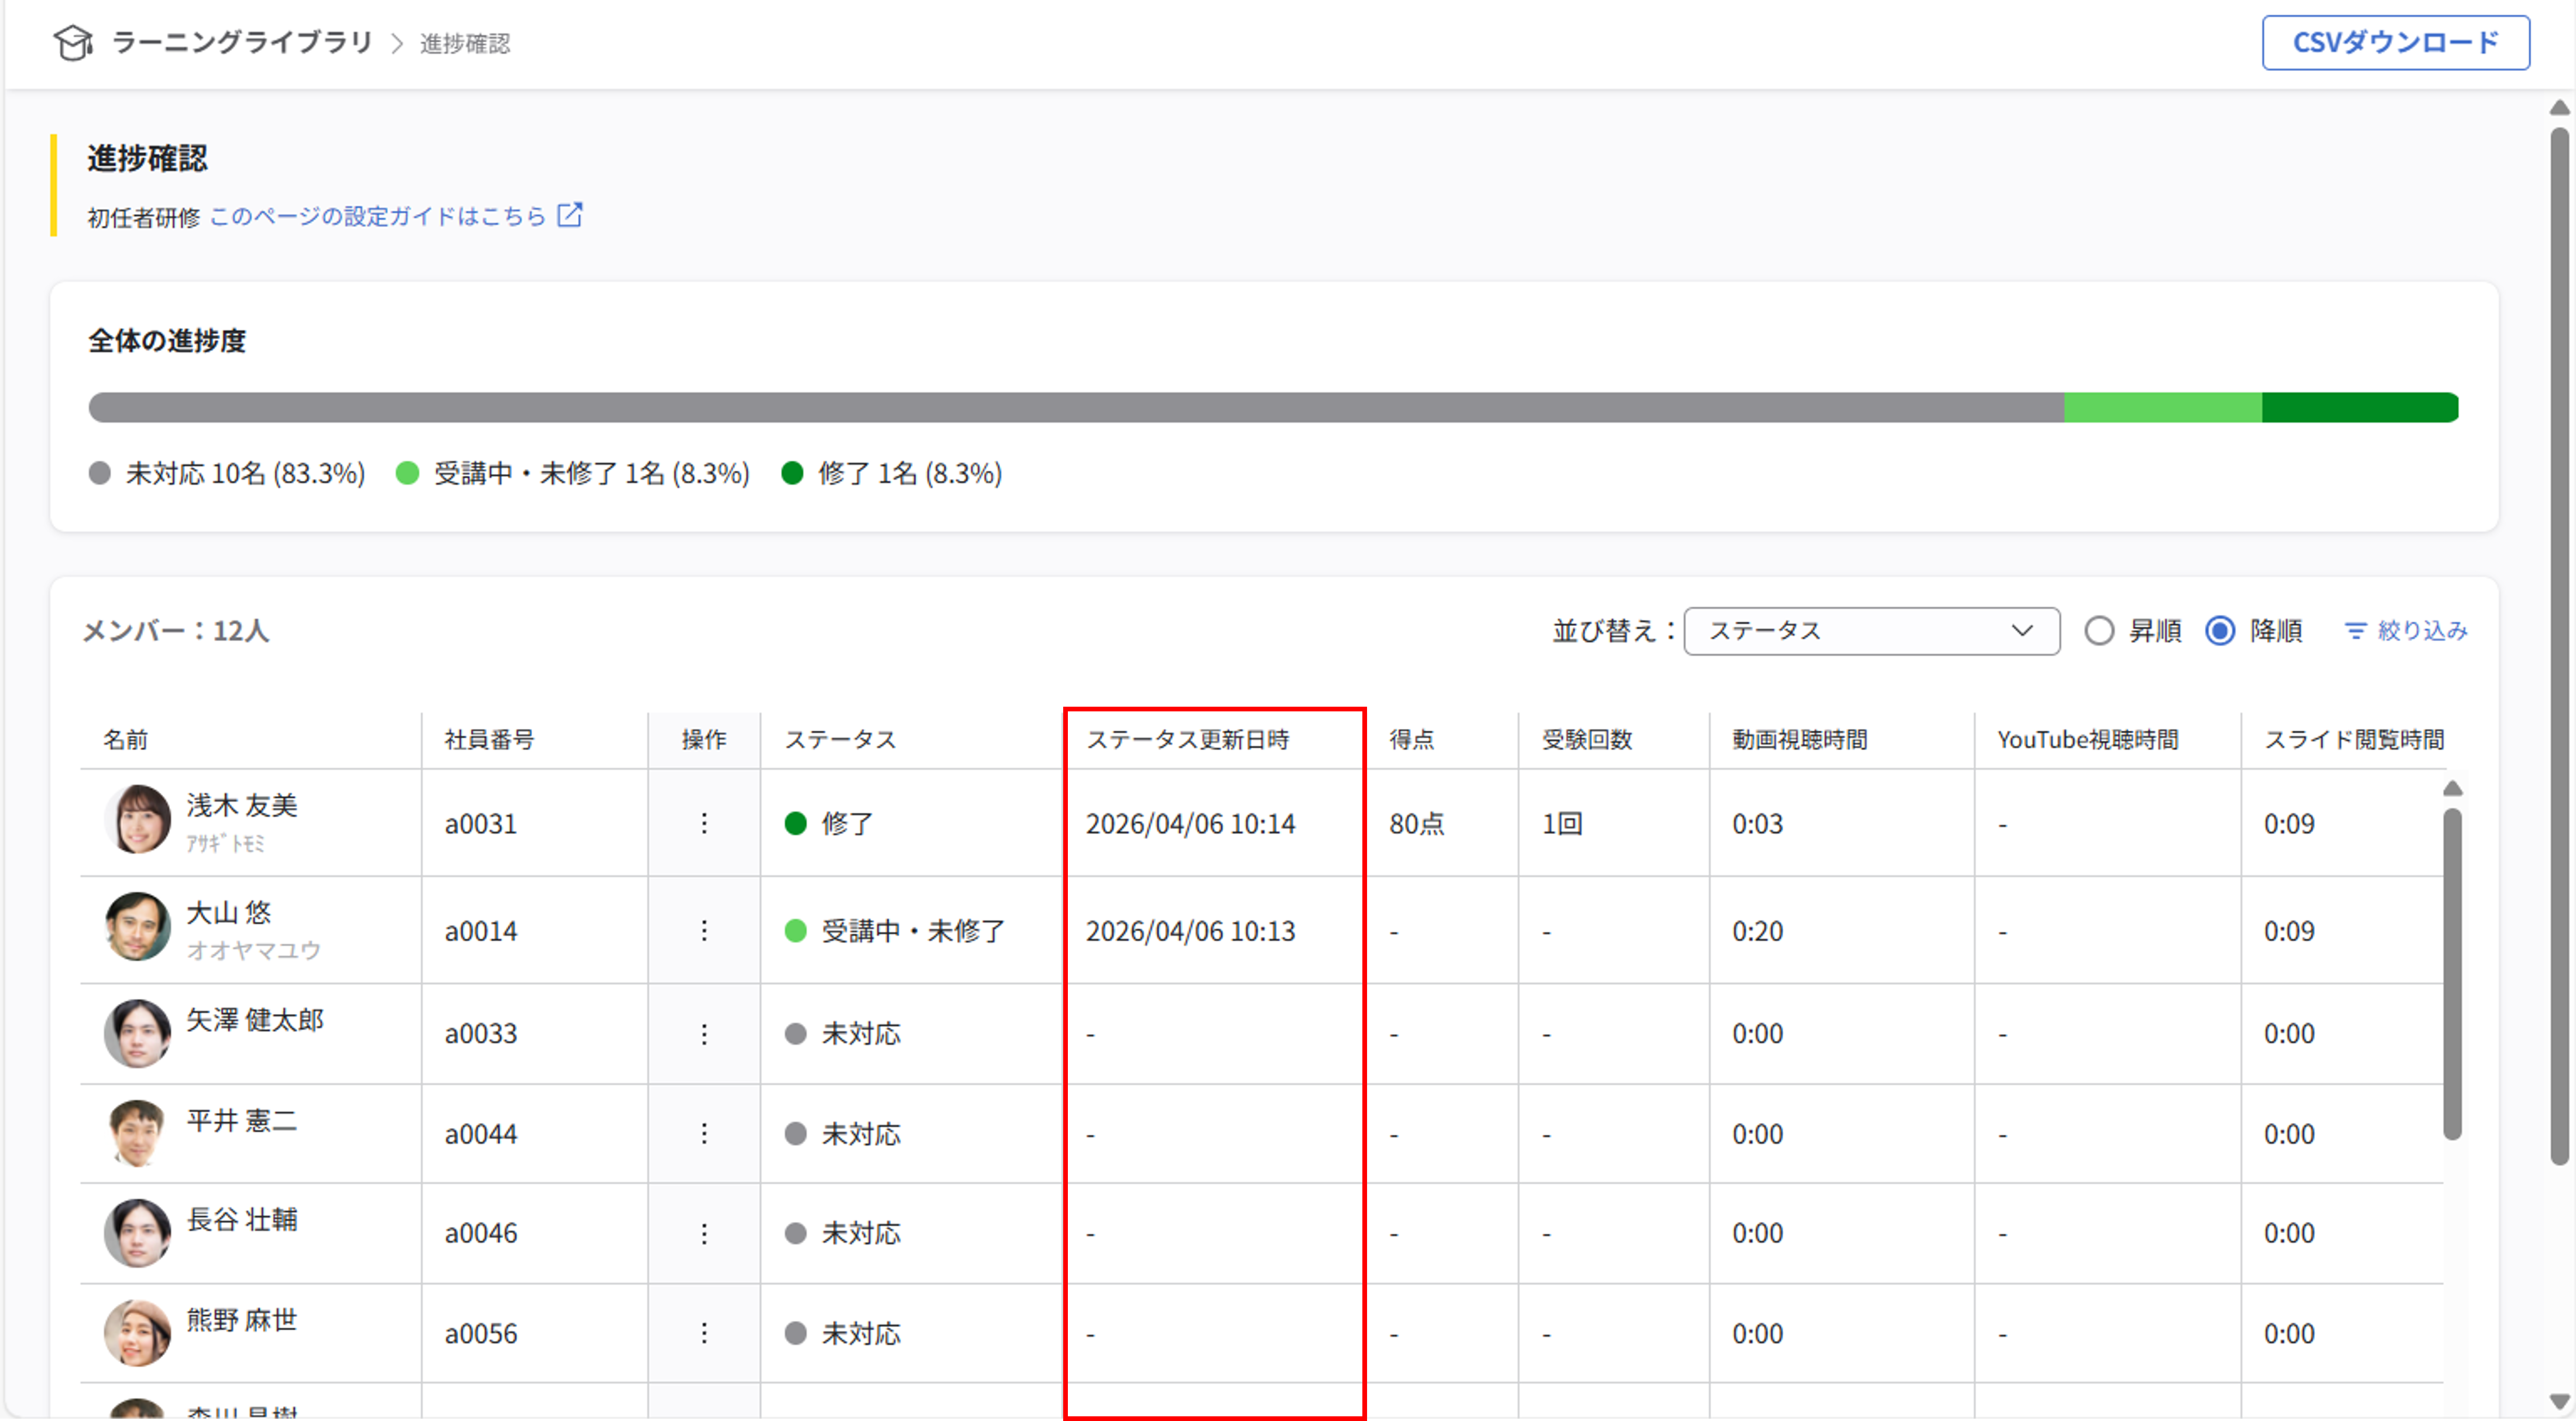Click the dark green 修了 progress bar segment

2359,408
